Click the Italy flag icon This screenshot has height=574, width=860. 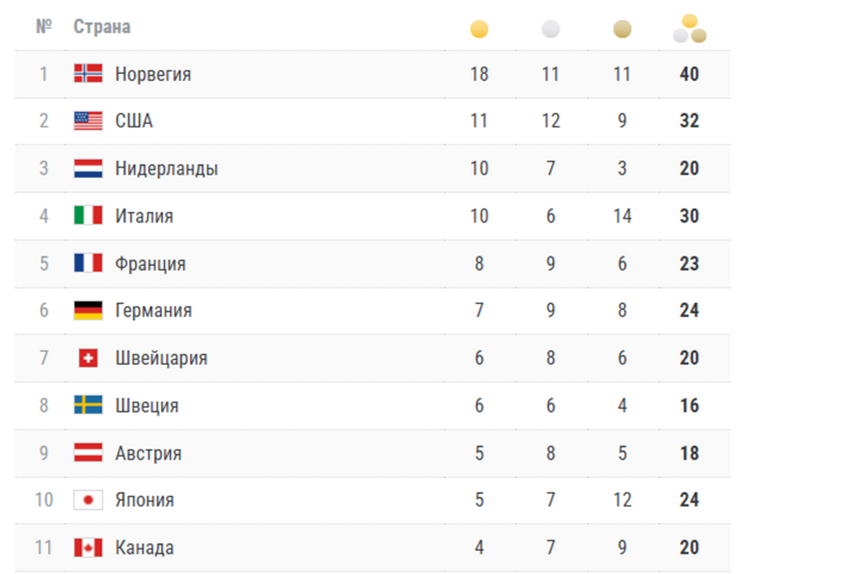88,216
